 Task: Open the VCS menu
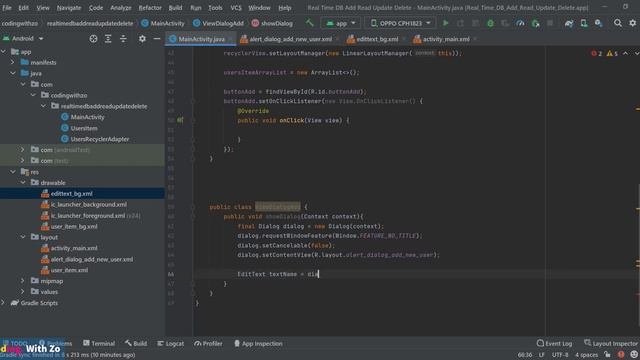click(236, 8)
